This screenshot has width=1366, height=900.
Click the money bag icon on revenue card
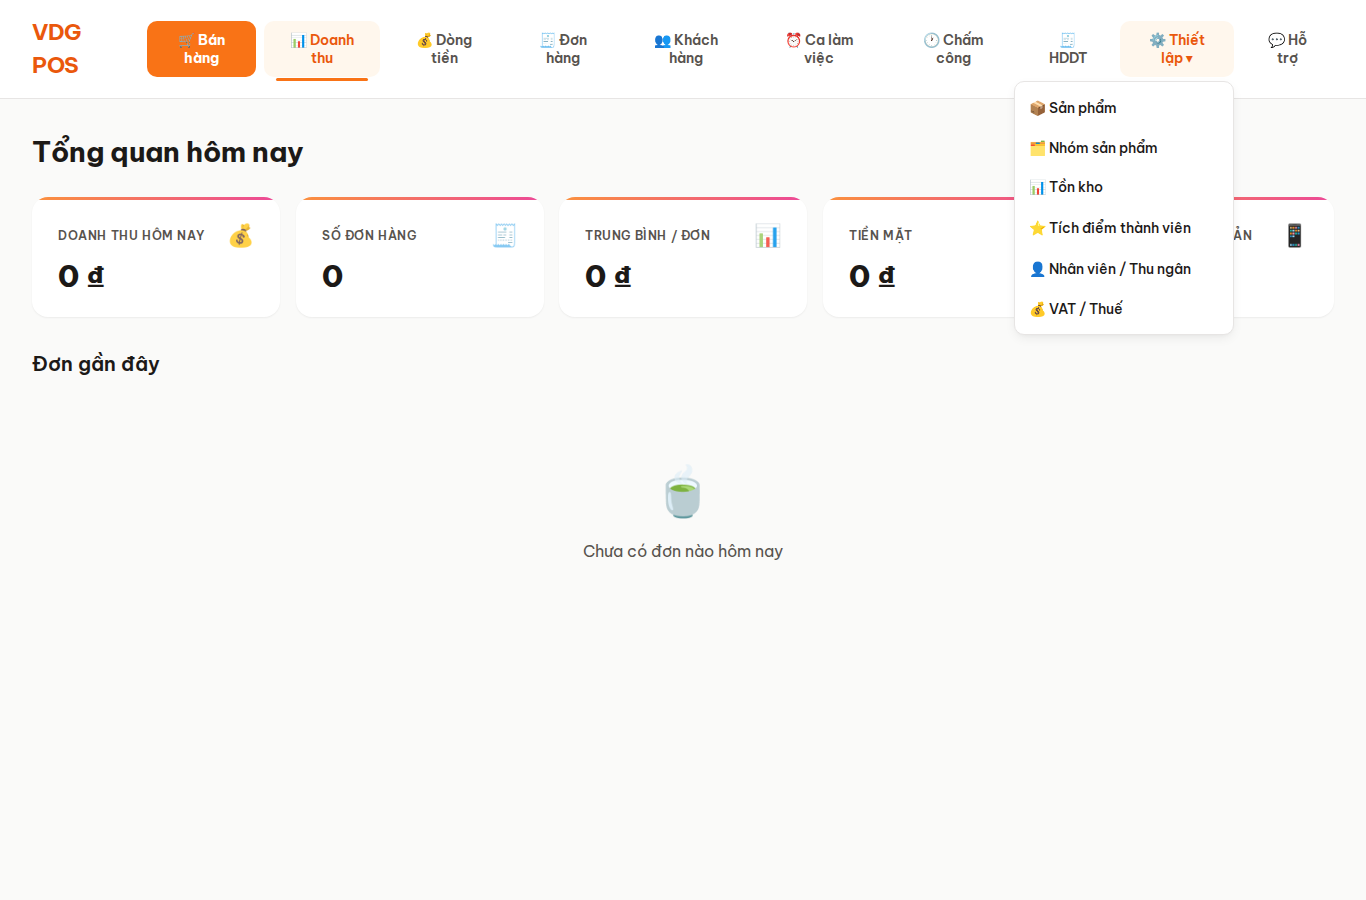pyautogui.click(x=241, y=236)
